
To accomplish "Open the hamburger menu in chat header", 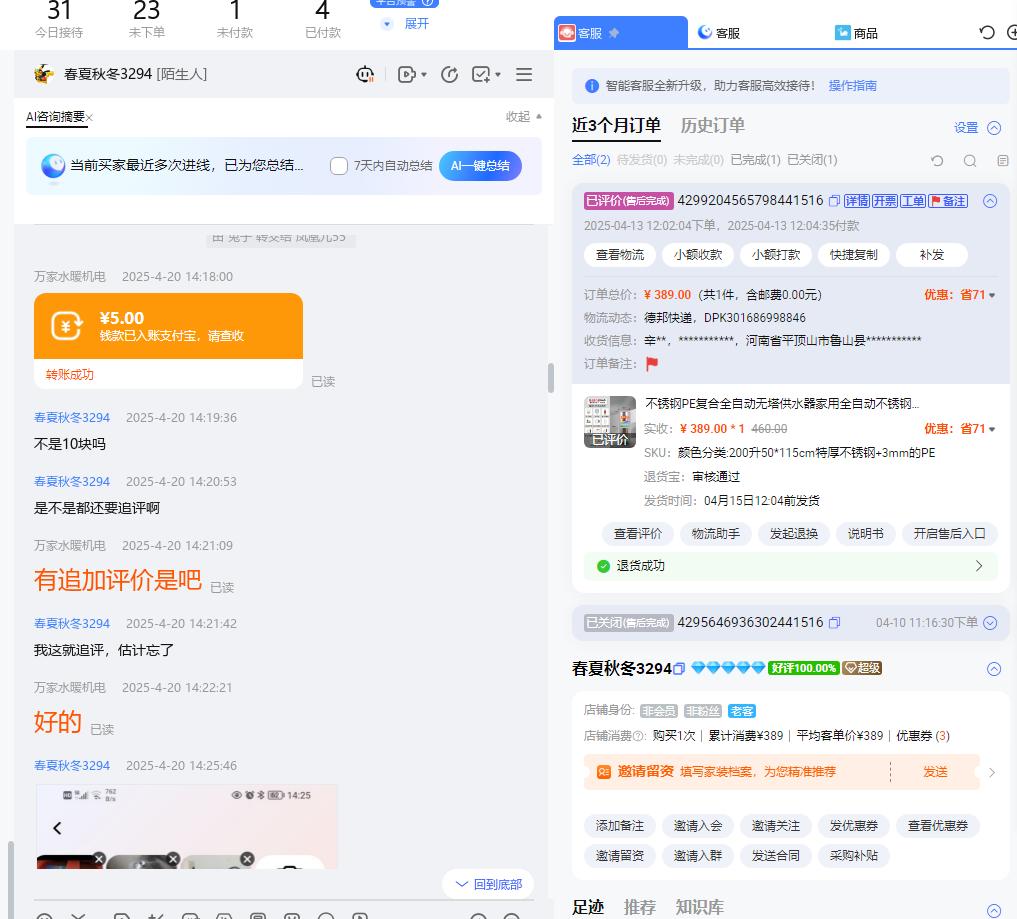I will click(x=524, y=74).
